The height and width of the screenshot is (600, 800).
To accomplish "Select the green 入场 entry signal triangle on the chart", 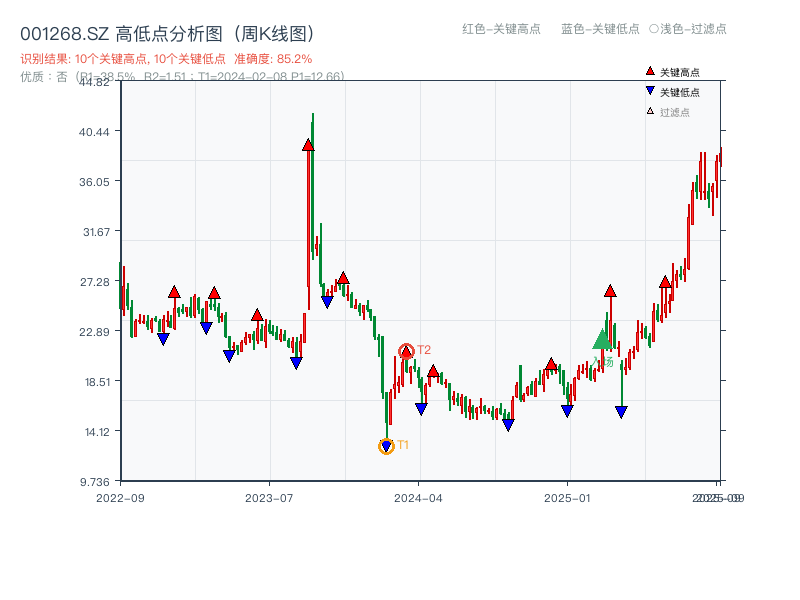I will pos(600,340).
